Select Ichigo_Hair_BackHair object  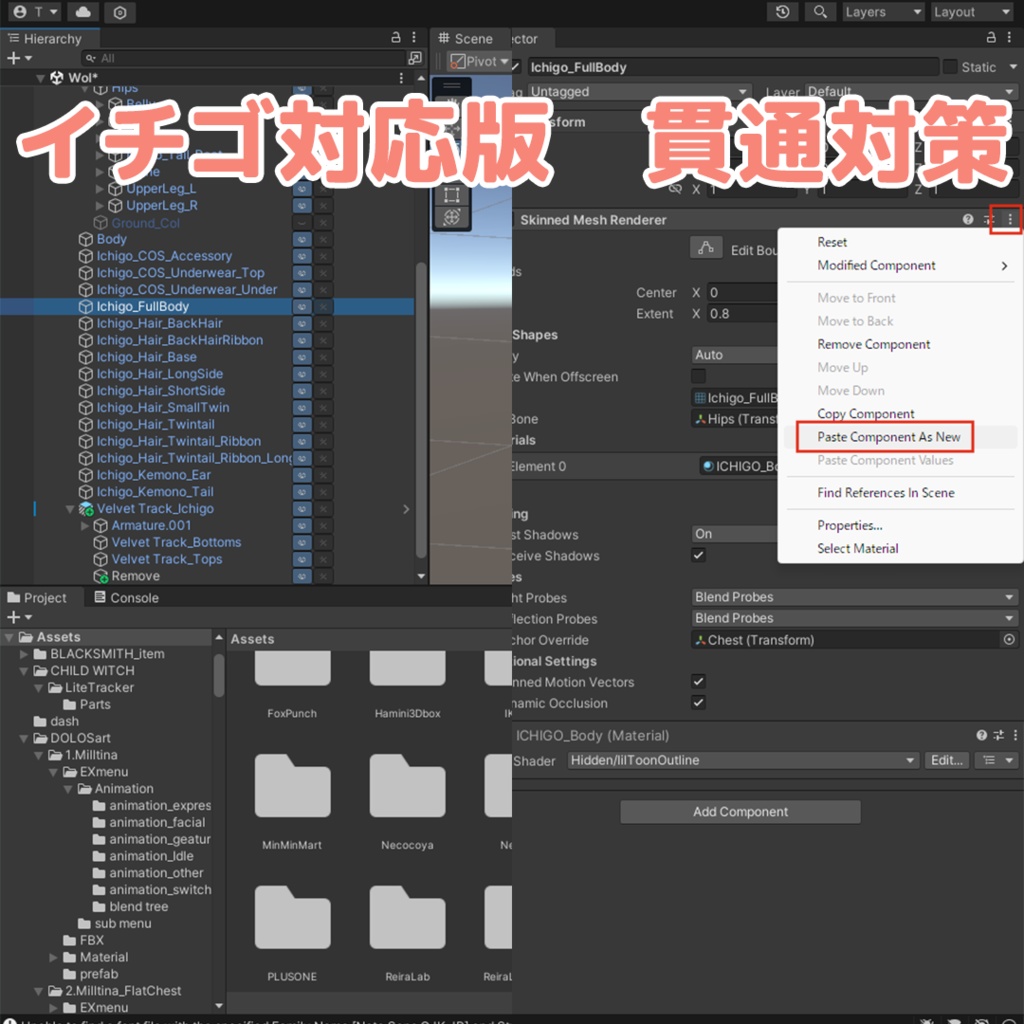point(159,323)
